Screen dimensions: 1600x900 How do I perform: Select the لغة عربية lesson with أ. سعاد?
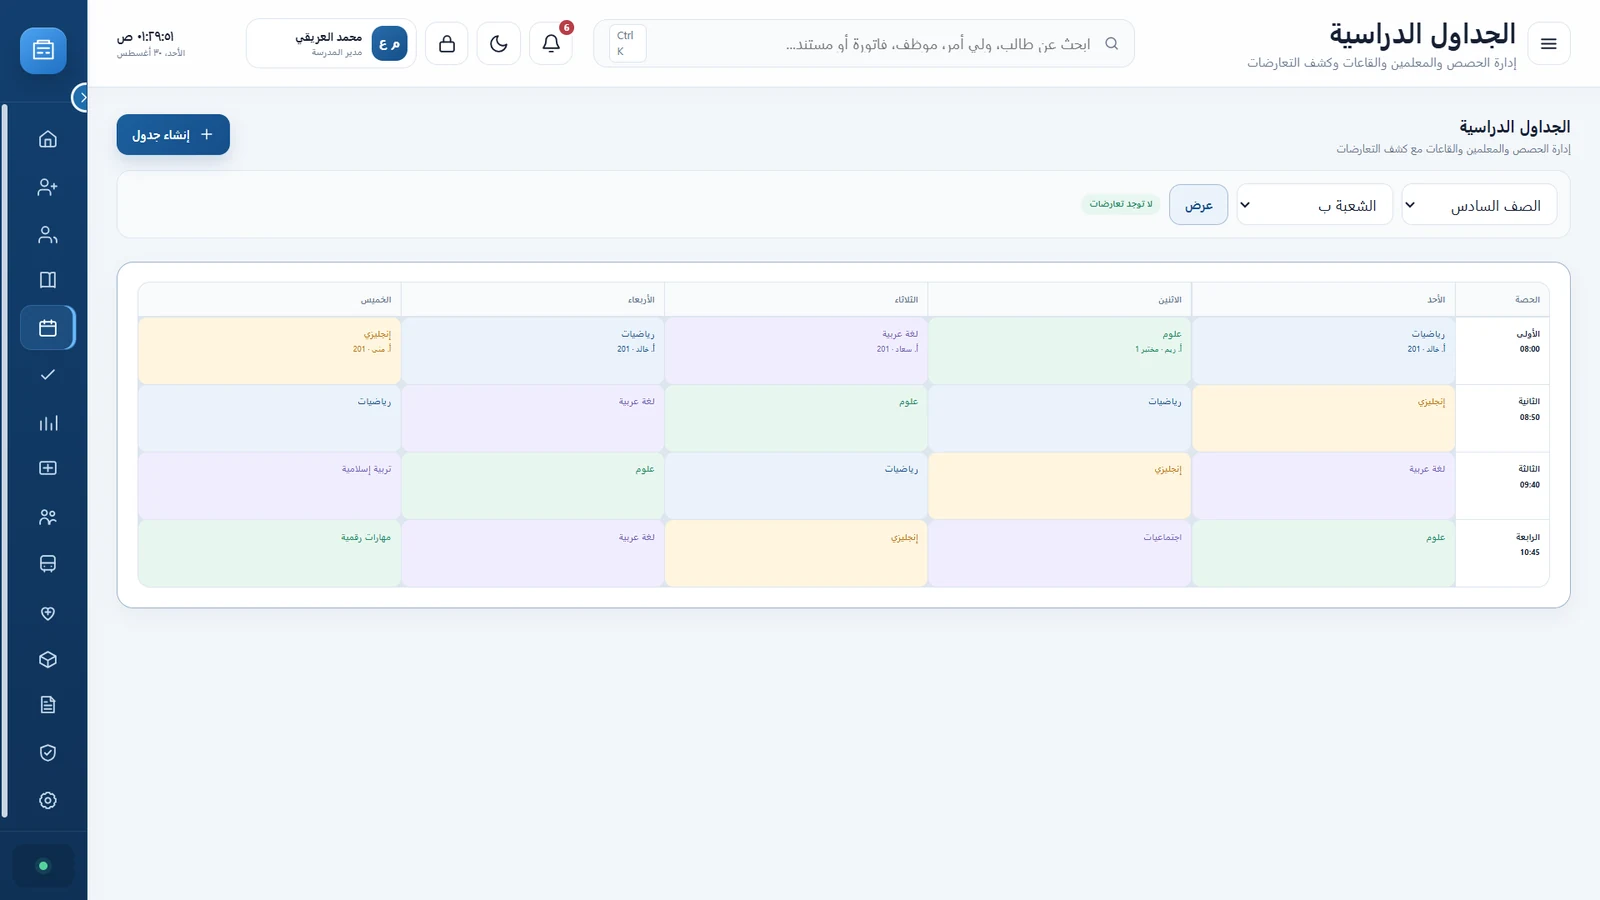pyautogui.click(x=797, y=351)
